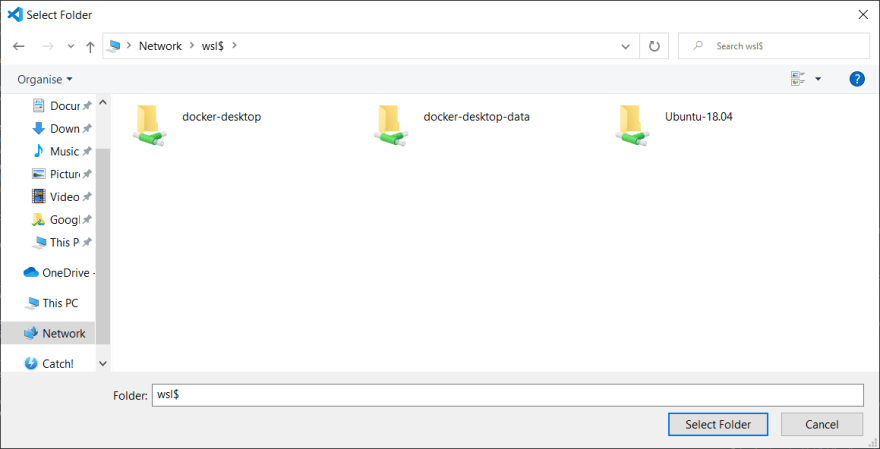Expand the chevron before Network in path
This screenshot has width=880, height=449.
129,46
